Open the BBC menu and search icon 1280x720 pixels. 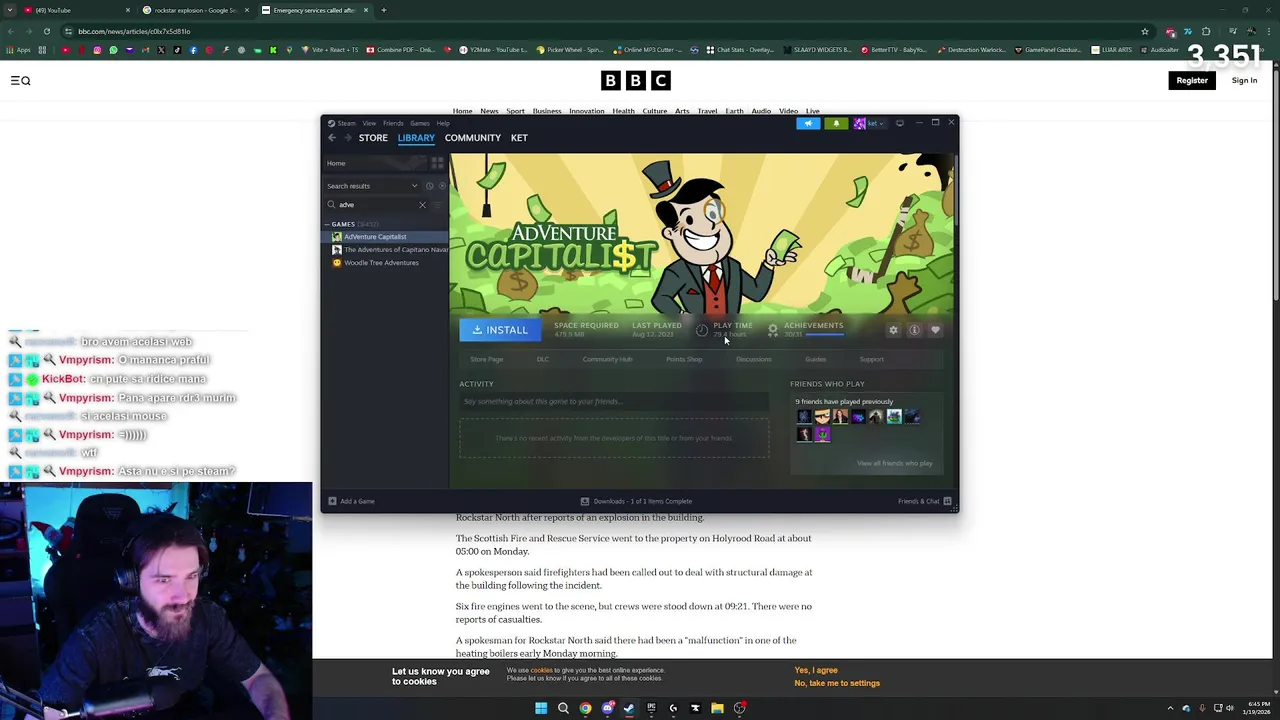pos(20,81)
